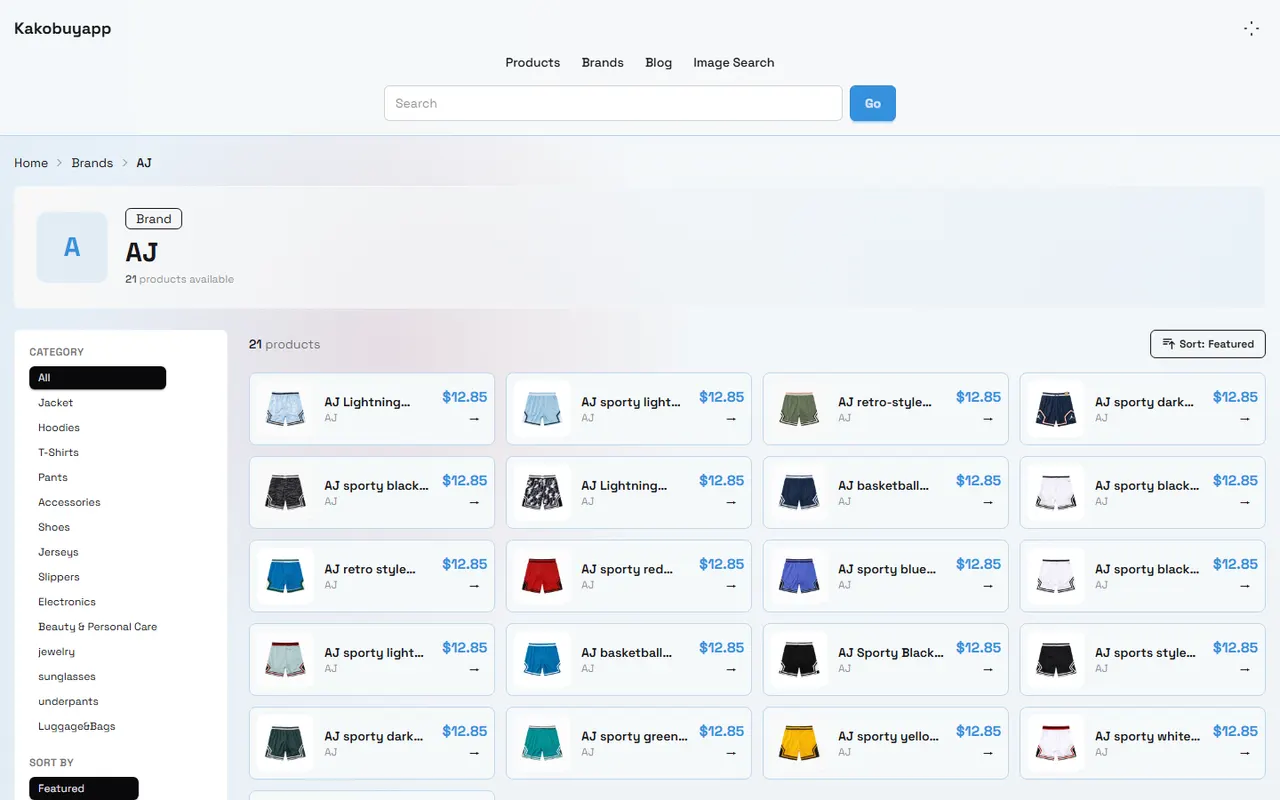Toggle the theme icon in top-right corner
Screen dimensions: 1280x800
pos(1251,28)
